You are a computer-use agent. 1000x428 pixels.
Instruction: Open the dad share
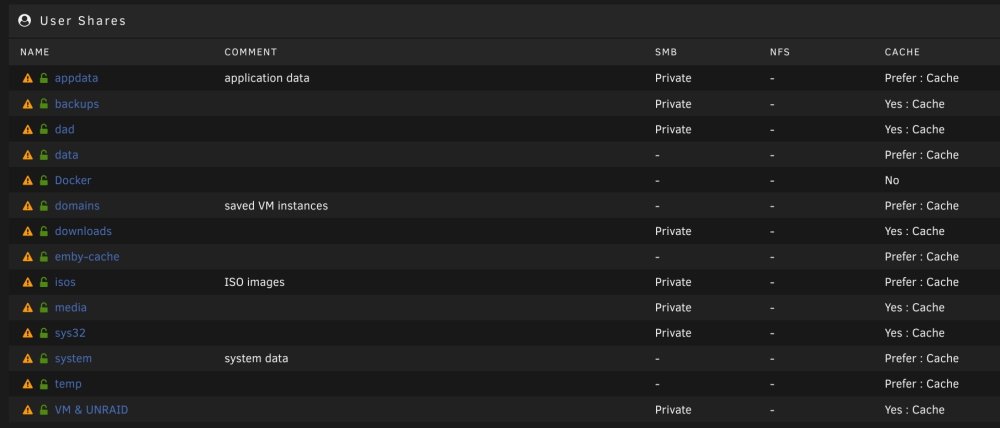tap(64, 129)
